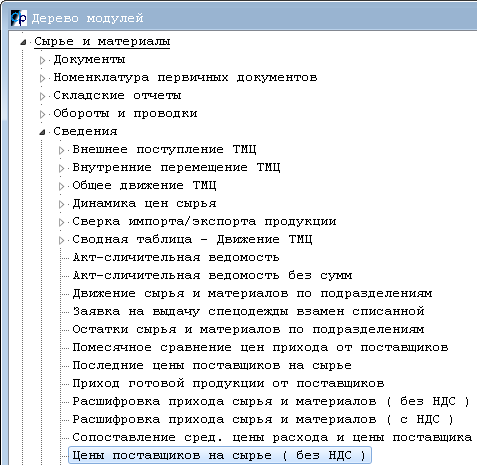Expand Сводная таблица - Движение ТМЦ arrow
The width and height of the screenshot is (477, 465).
point(61,240)
